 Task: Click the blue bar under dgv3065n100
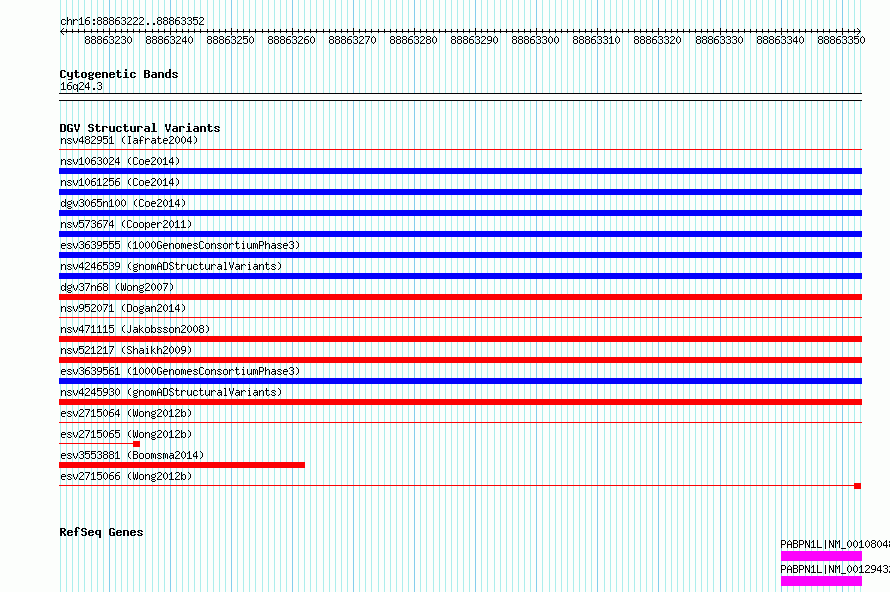(460, 213)
